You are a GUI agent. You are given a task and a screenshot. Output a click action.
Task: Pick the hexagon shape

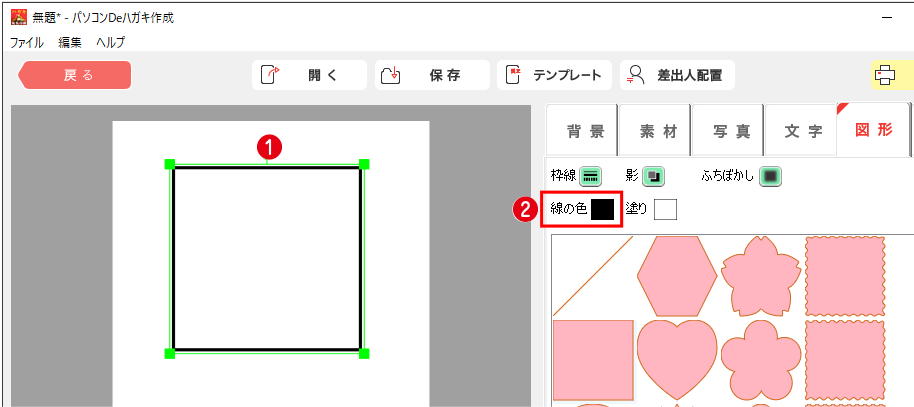click(677, 276)
